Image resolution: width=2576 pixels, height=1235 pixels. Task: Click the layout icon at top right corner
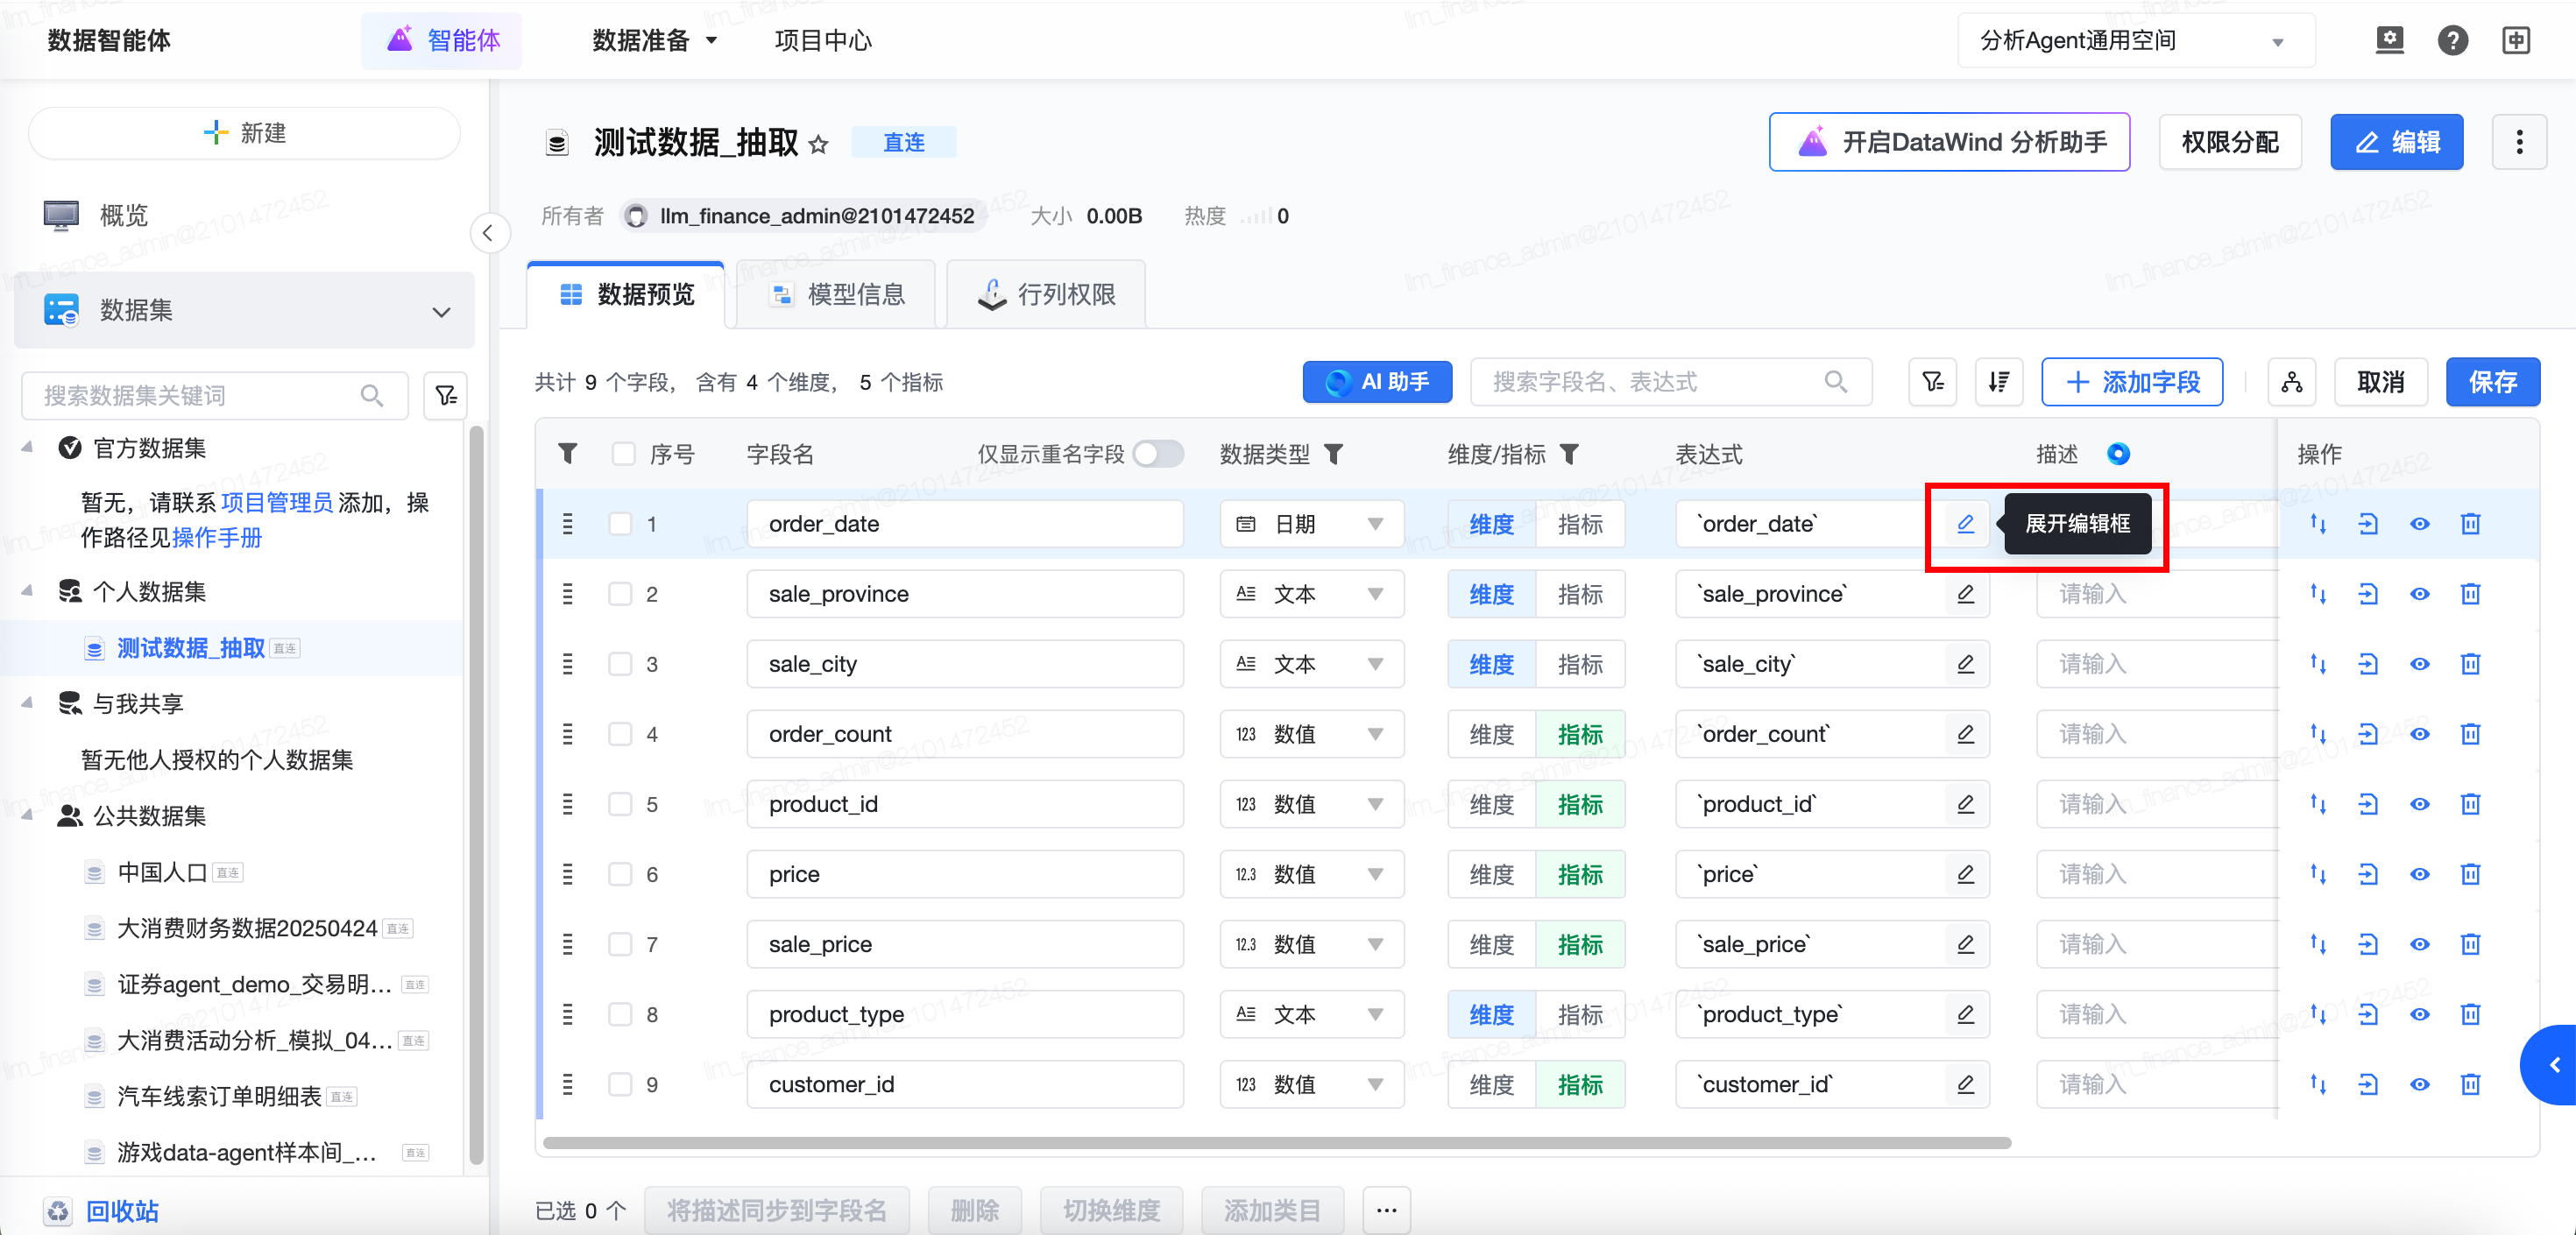pos(2516,40)
